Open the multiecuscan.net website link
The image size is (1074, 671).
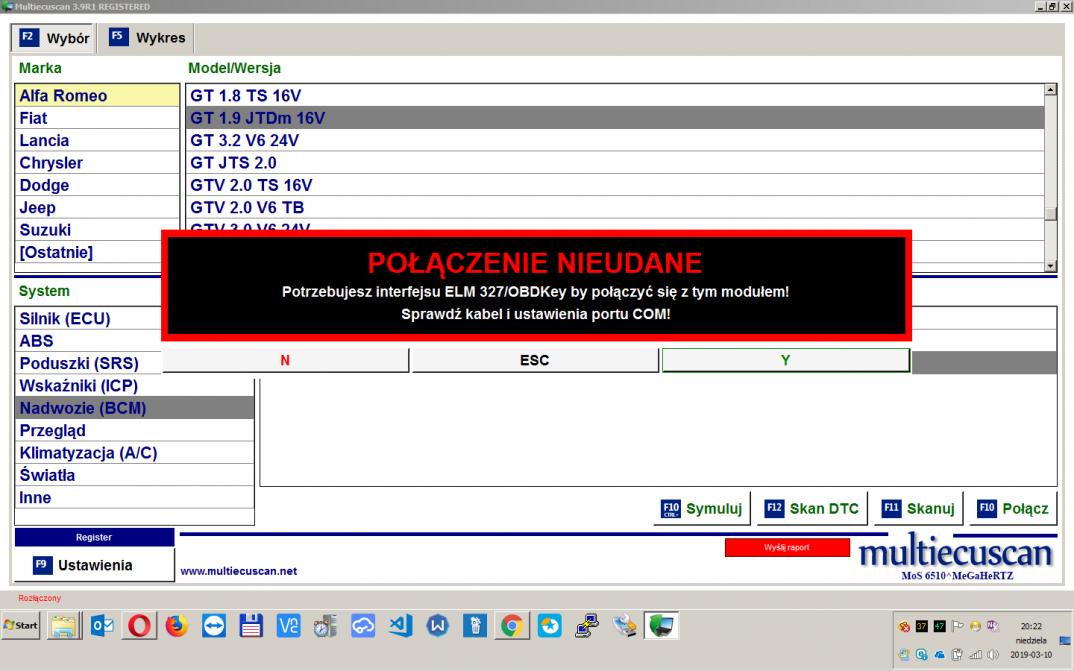click(238, 572)
